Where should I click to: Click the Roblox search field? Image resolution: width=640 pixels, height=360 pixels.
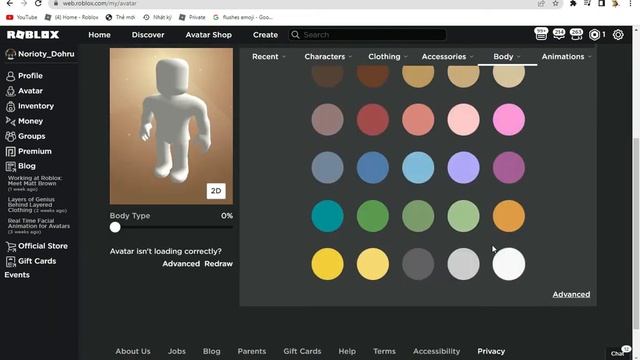point(367,35)
